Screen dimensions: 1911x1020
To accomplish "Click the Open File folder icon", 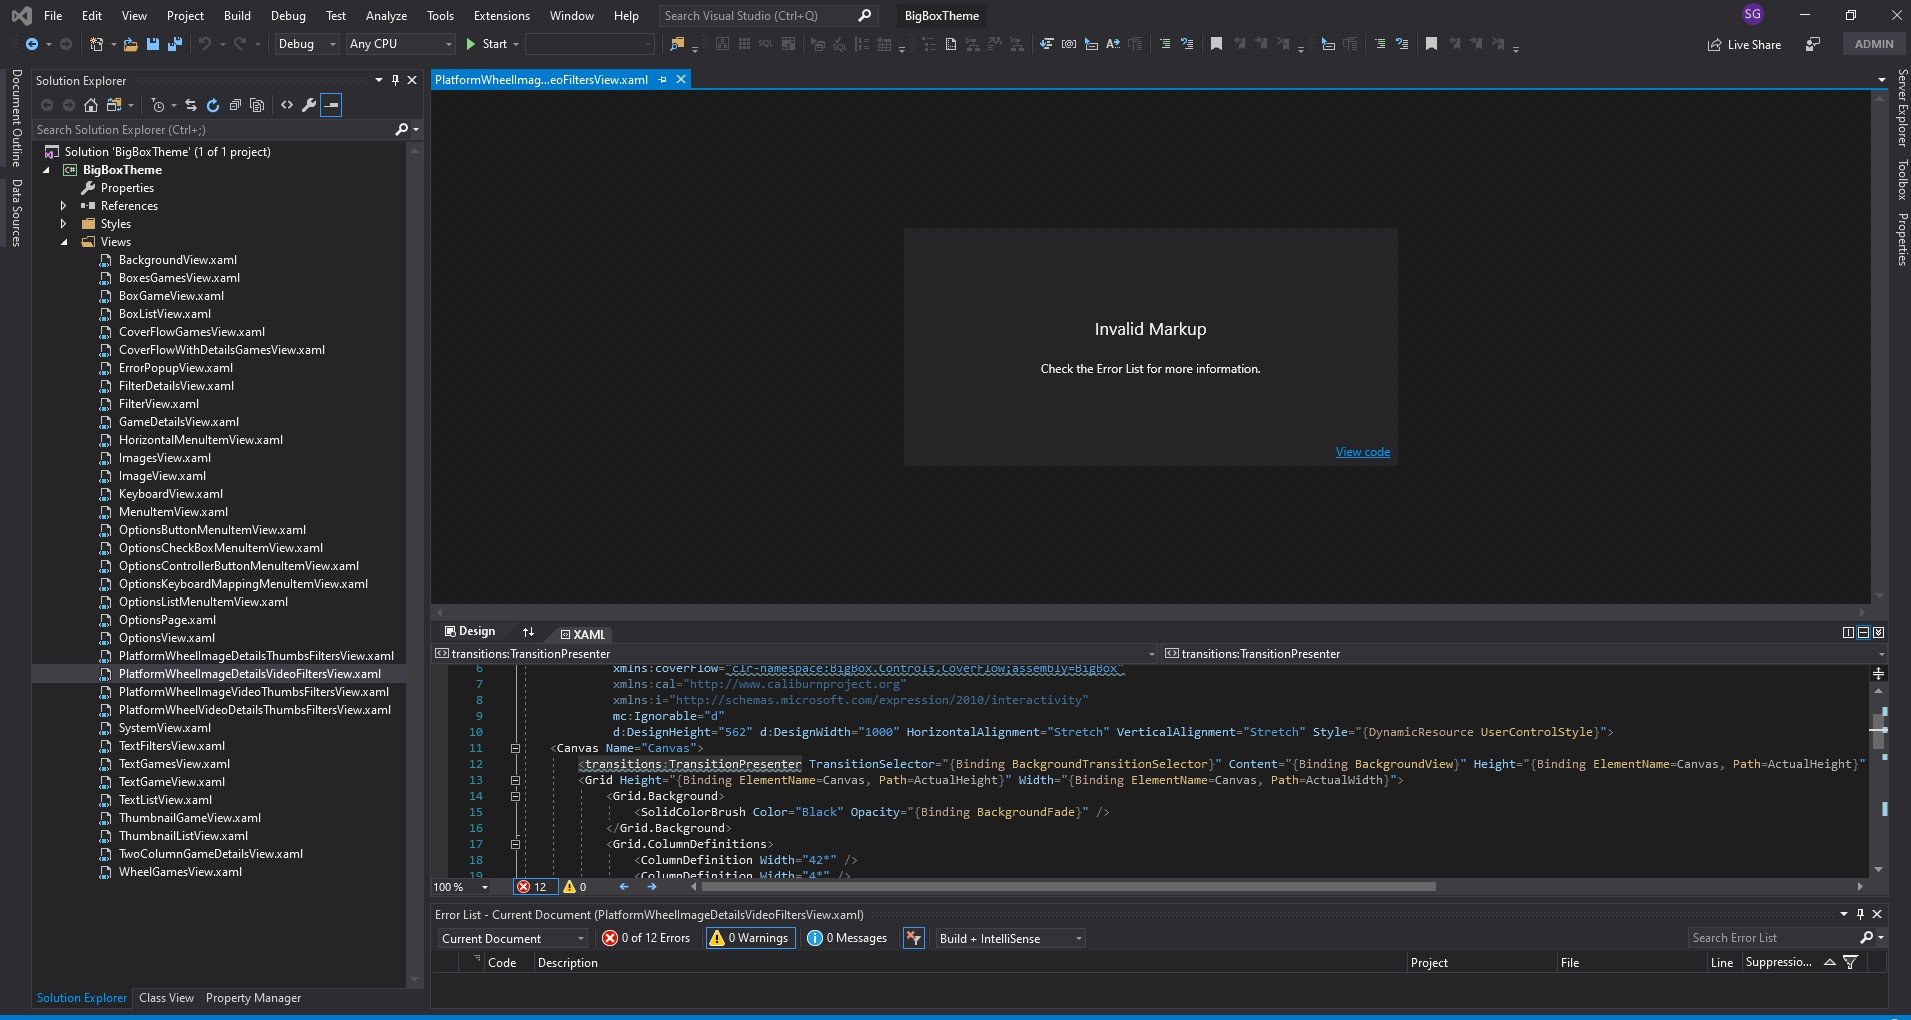I will pos(132,44).
